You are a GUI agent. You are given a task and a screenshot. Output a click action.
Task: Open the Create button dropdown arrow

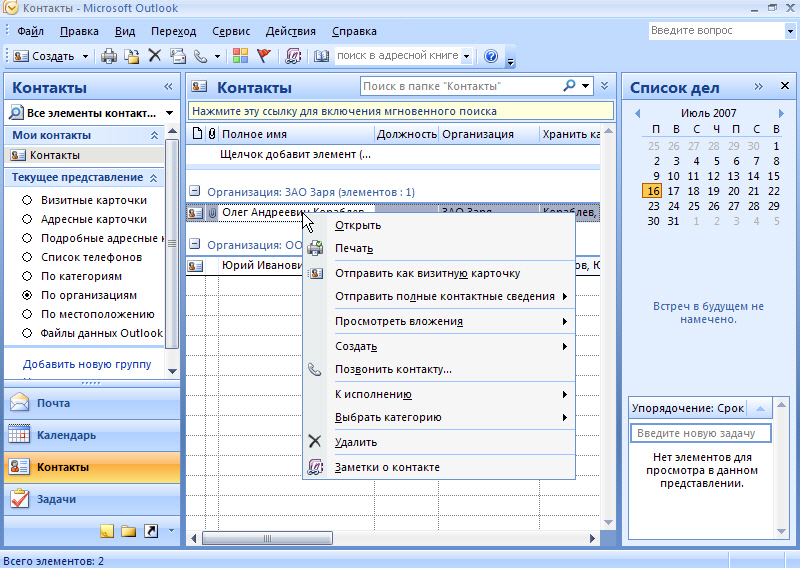[85, 56]
